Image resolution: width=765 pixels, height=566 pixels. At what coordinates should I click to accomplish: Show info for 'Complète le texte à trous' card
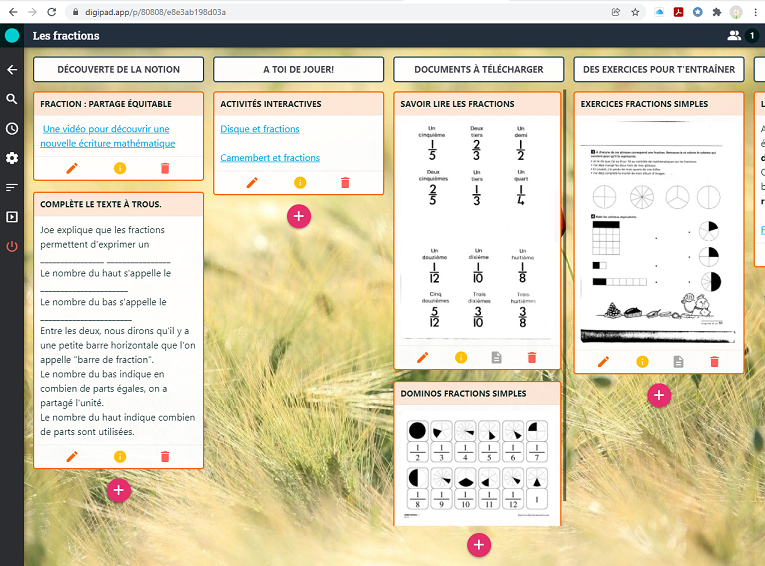(120, 456)
